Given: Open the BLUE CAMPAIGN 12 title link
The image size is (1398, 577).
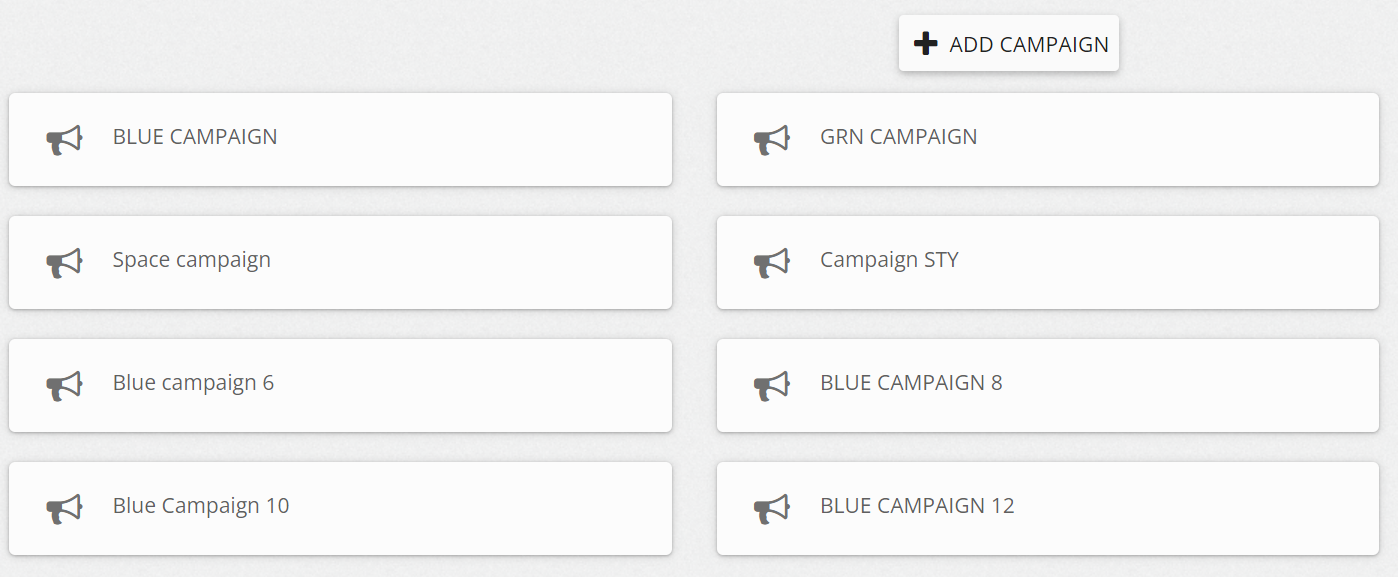Looking at the screenshot, I should [917, 506].
